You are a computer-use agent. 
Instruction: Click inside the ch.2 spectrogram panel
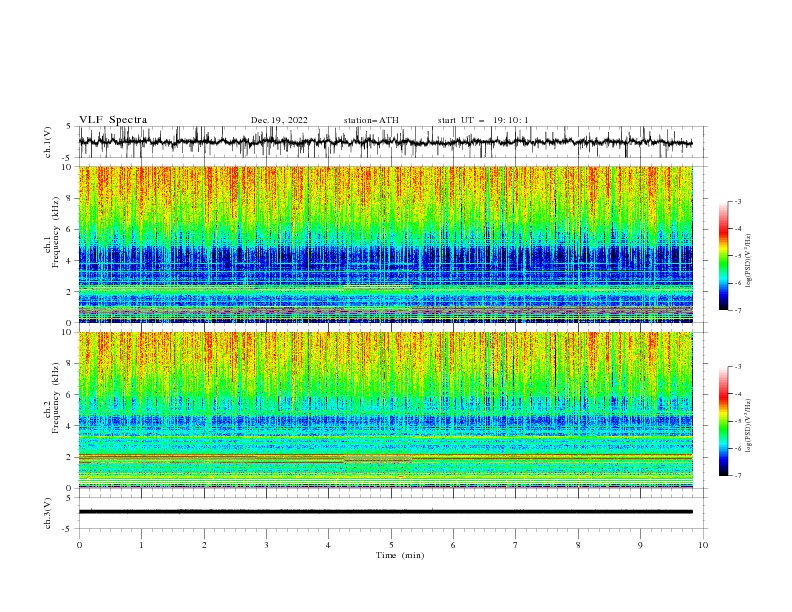click(385, 410)
